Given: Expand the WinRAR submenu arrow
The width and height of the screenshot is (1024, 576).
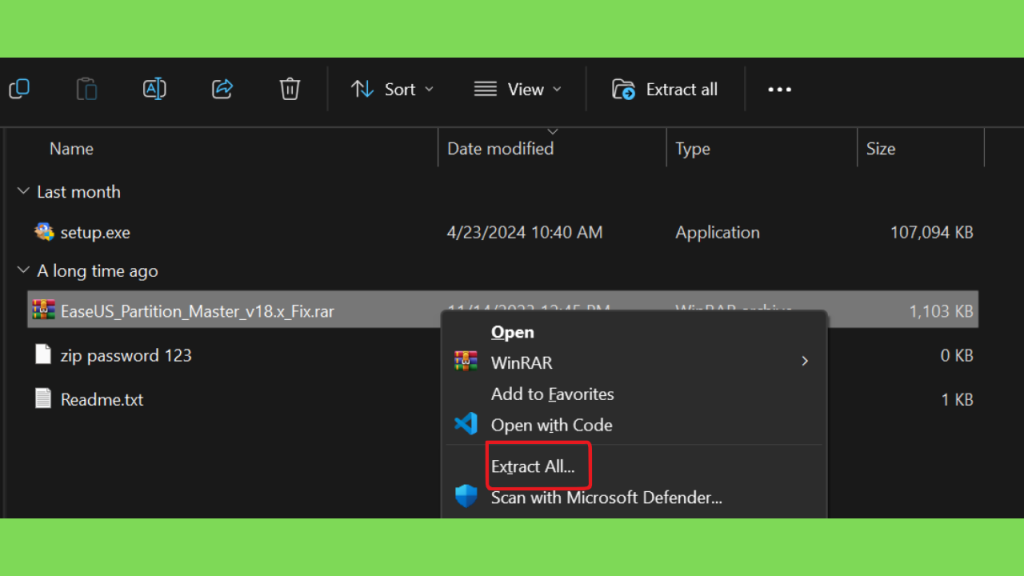Looking at the screenshot, I should click(x=805, y=361).
